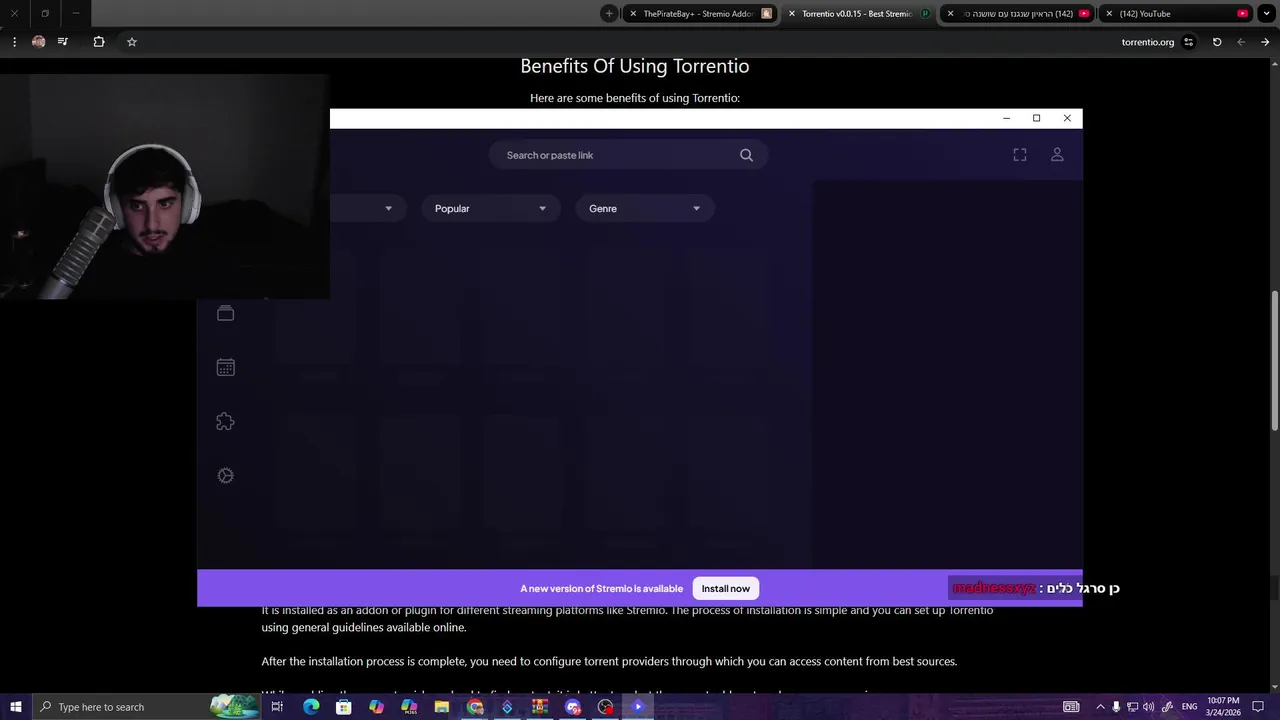Click inside Search or paste link field
This screenshot has height=720, width=1280.
628,155
